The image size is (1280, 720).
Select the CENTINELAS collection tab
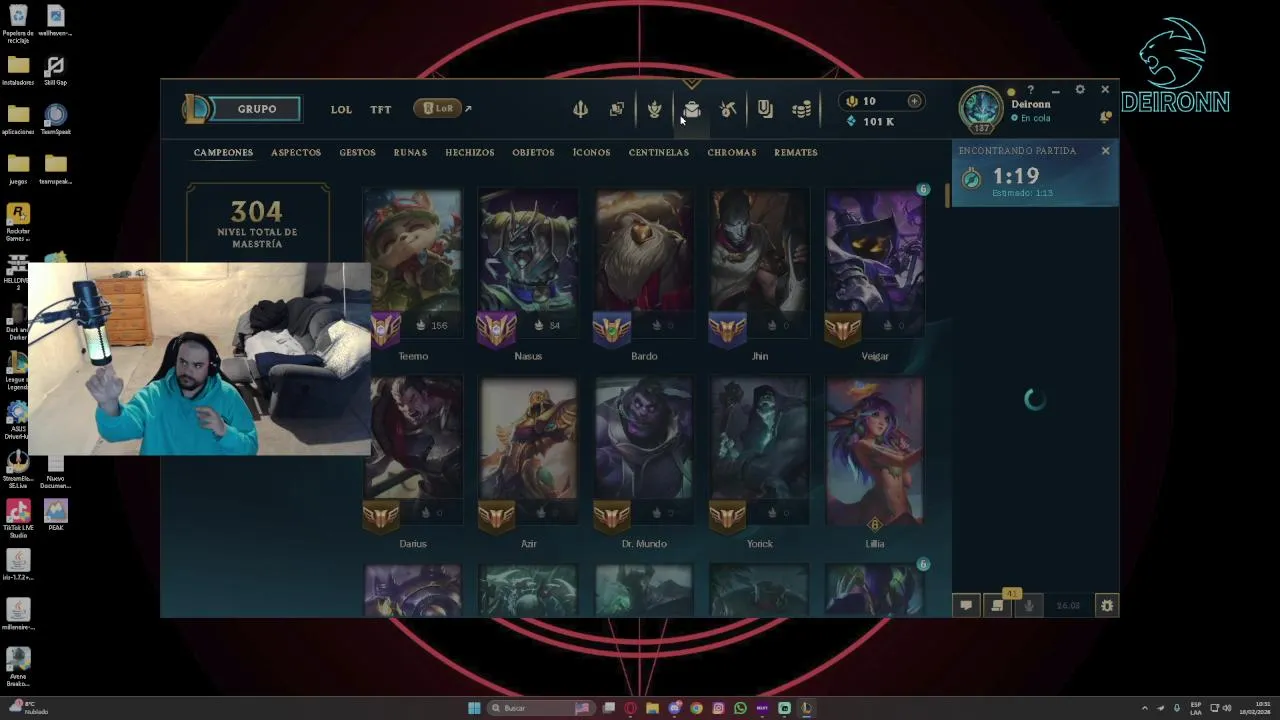point(659,152)
